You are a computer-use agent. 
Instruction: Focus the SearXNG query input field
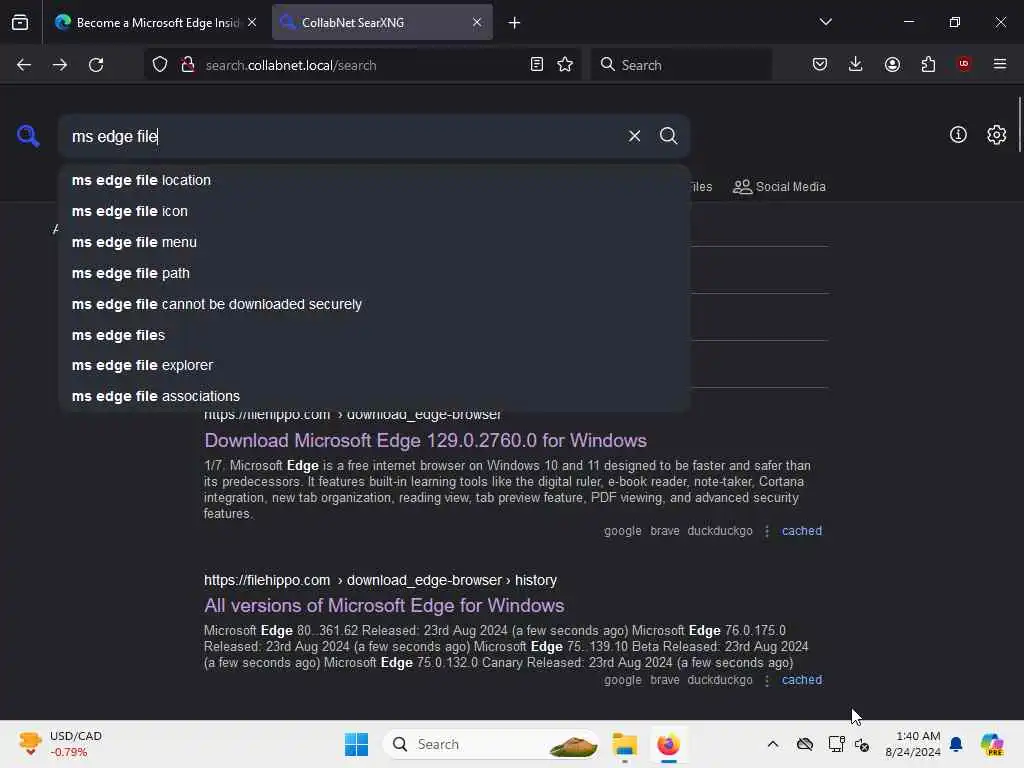click(343, 136)
